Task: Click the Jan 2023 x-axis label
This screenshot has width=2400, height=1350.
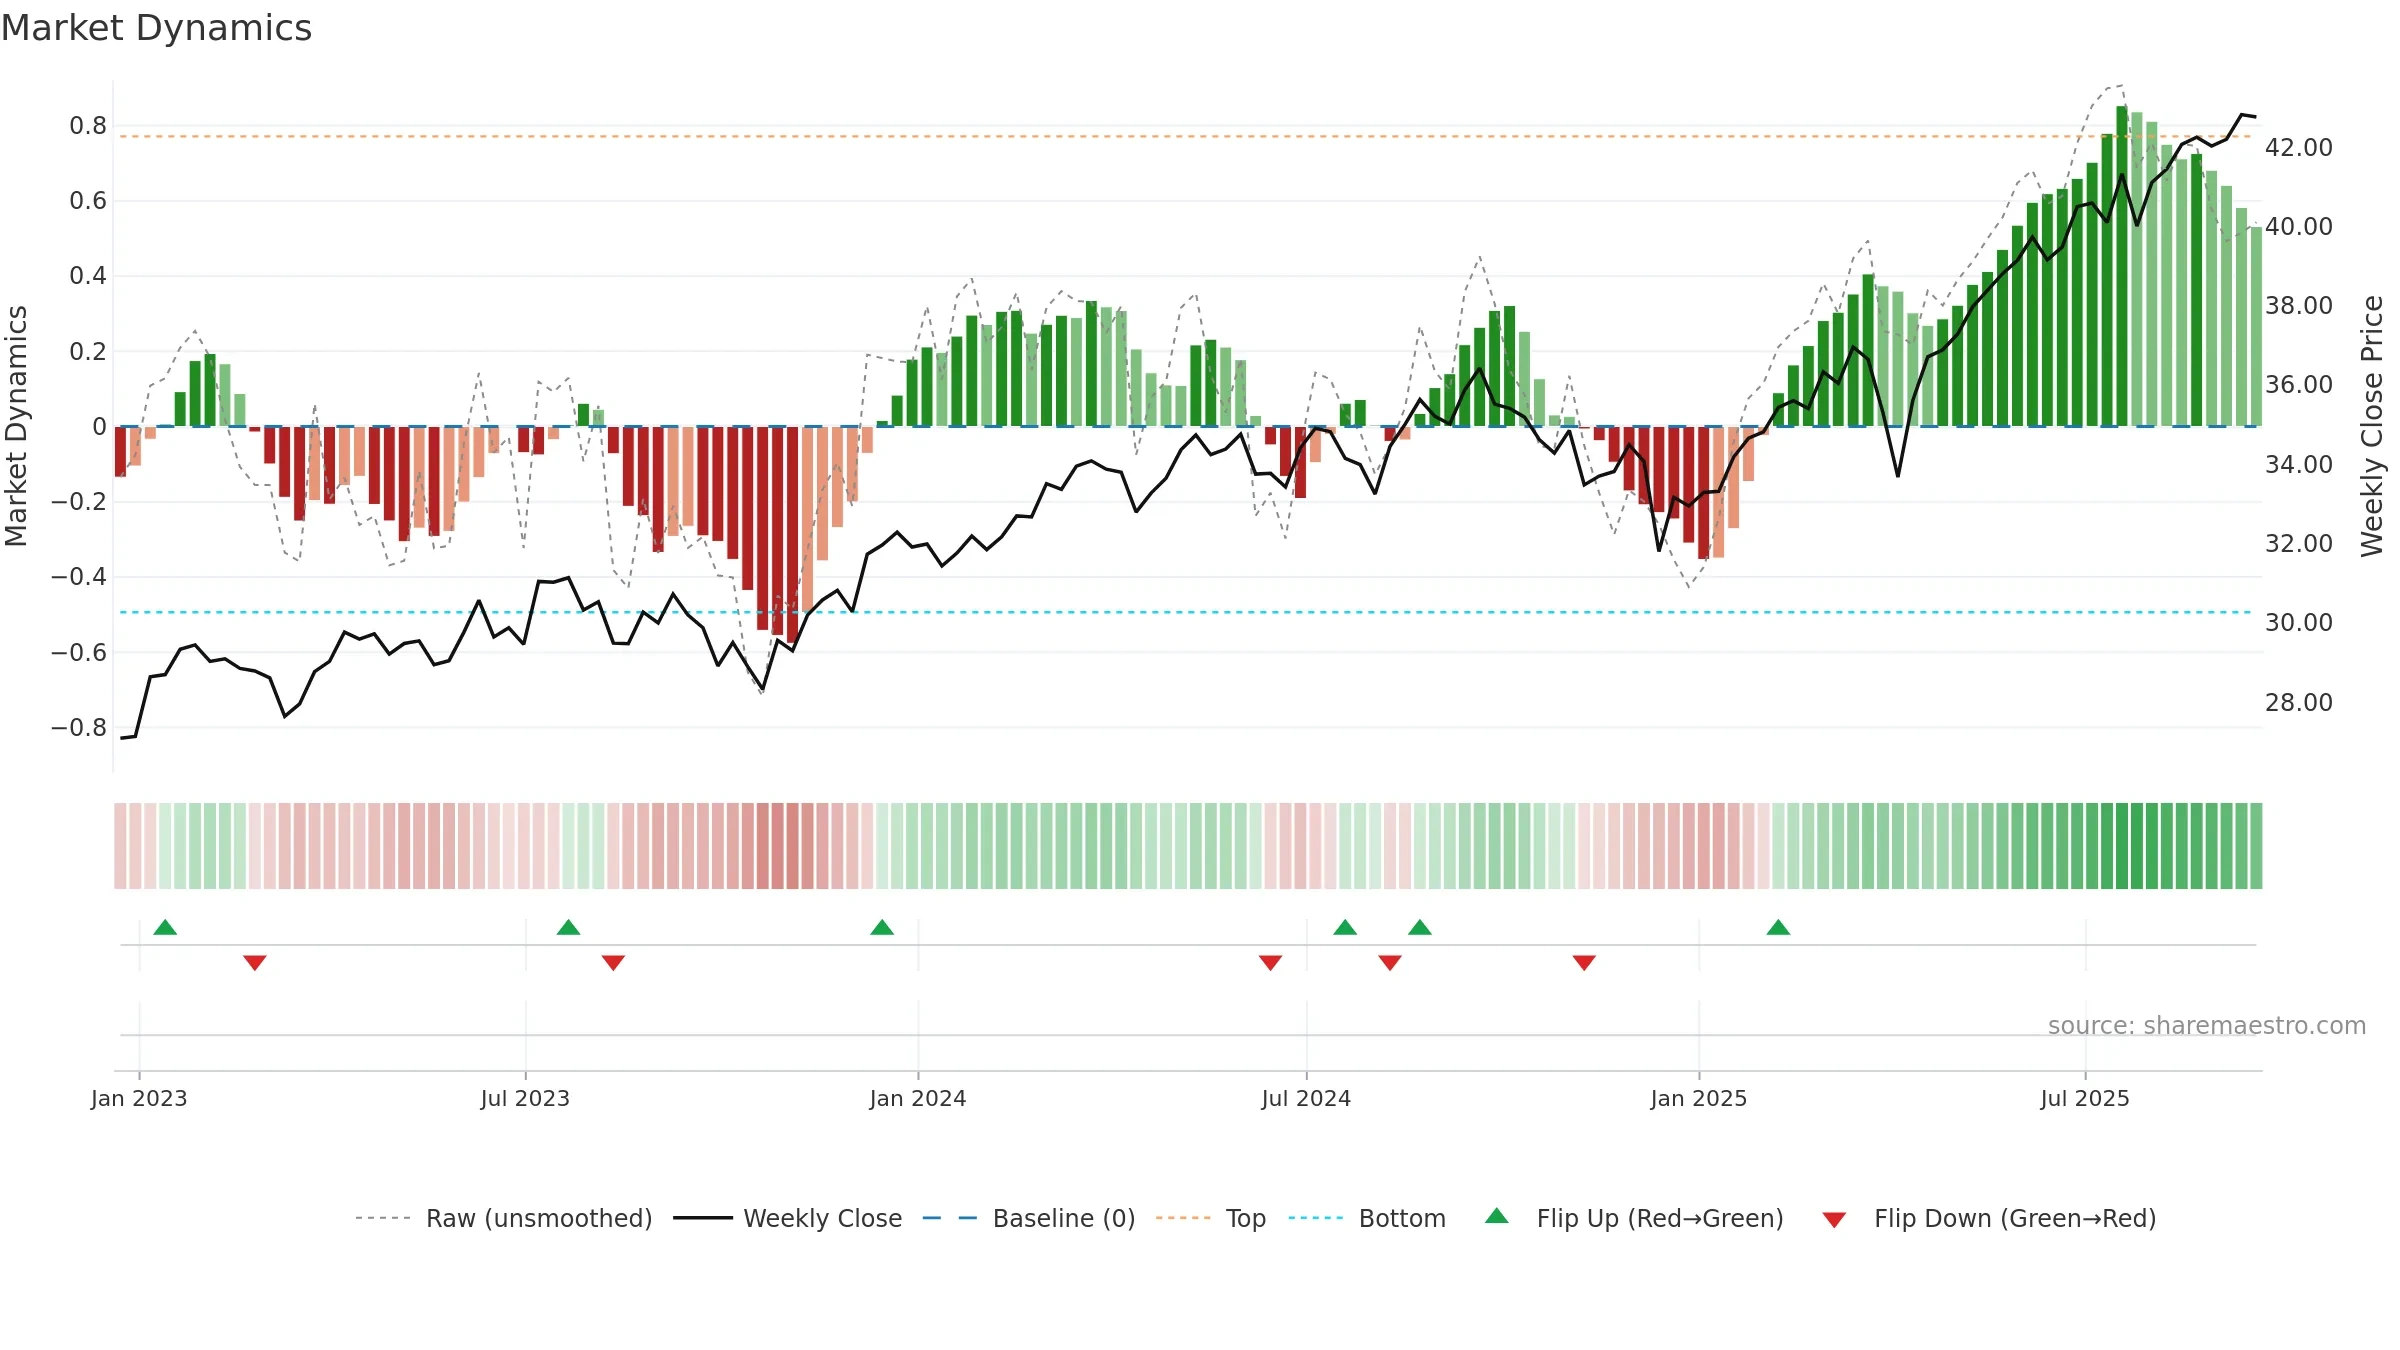Action: point(139,1098)
